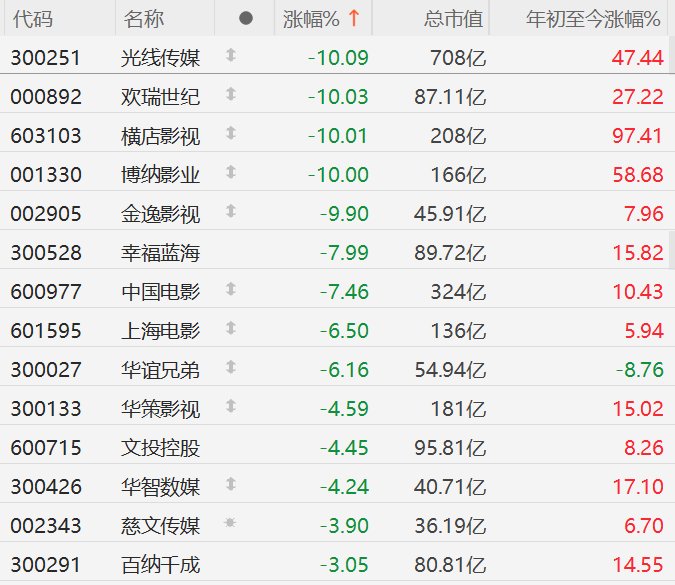This screenshot has height=585, width=675.
Task: Click the 97.41 year-to-date value
Action: 637,136
